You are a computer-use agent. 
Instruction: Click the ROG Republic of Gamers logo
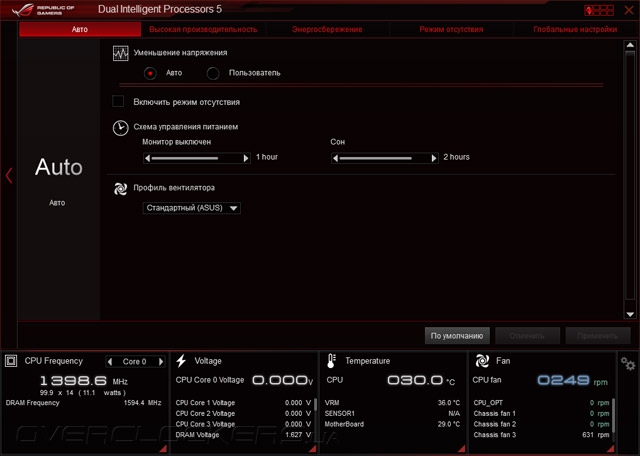coord(44,10)
